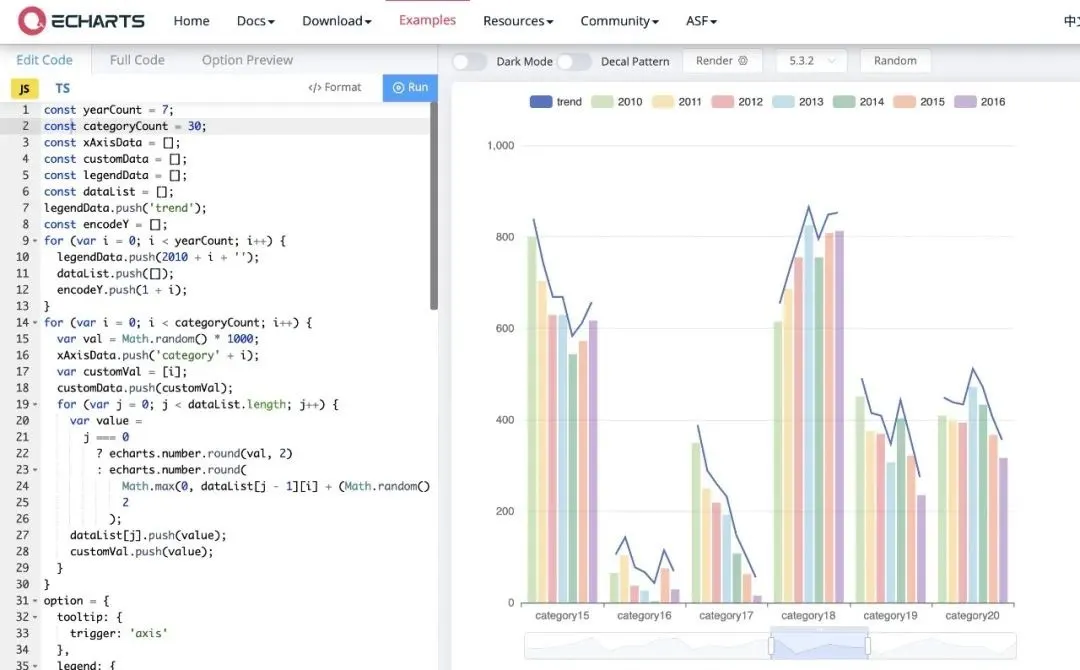1080x670 pixels.
Task: Collapse the for loop at line 14
Action: pyautogui.click(x=36, y=323)
